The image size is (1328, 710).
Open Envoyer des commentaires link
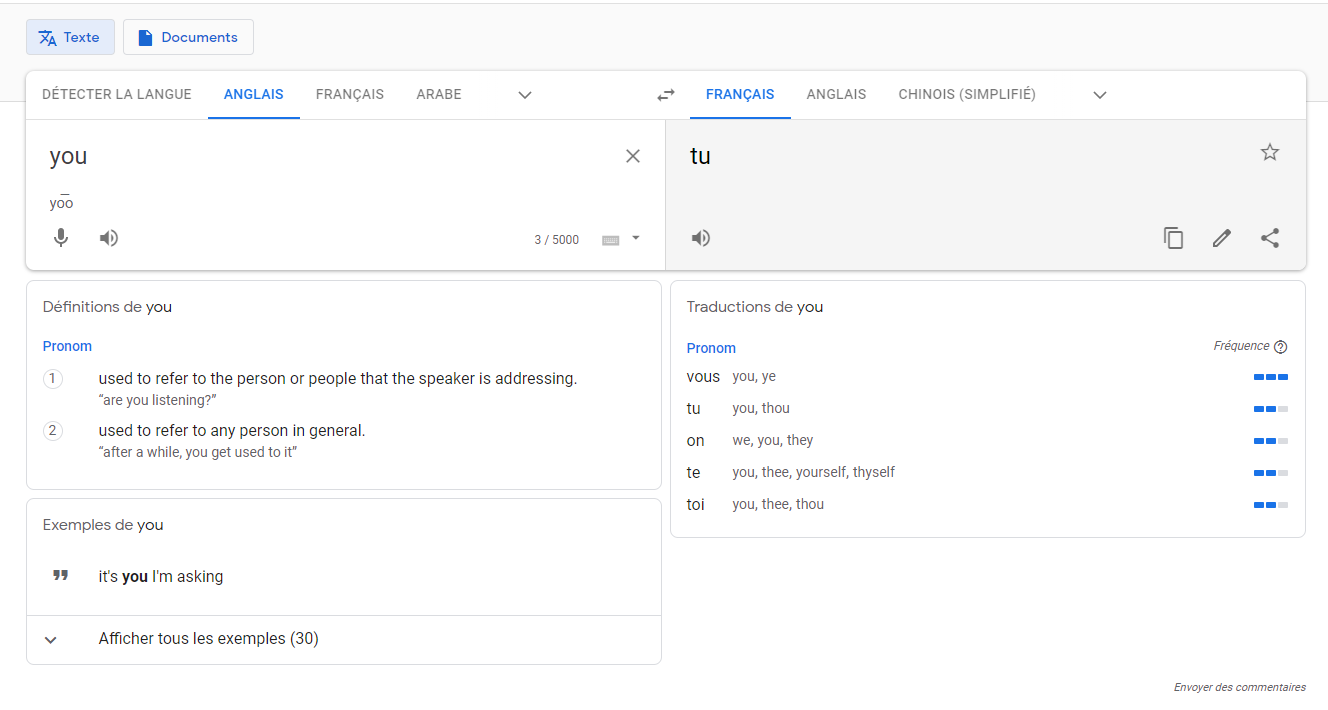(x=1240, y=688)
